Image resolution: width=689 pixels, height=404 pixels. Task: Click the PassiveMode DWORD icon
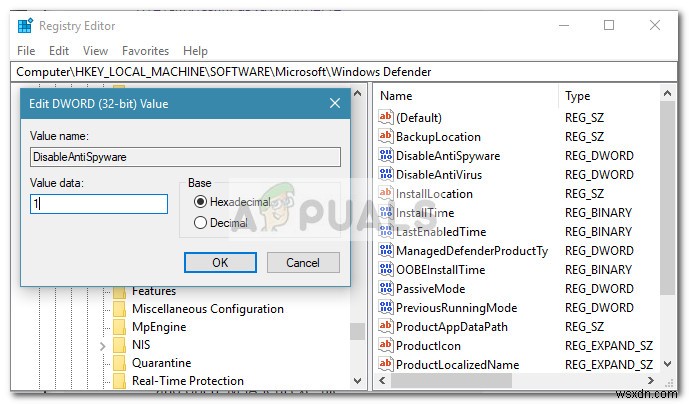coord(385,288)
